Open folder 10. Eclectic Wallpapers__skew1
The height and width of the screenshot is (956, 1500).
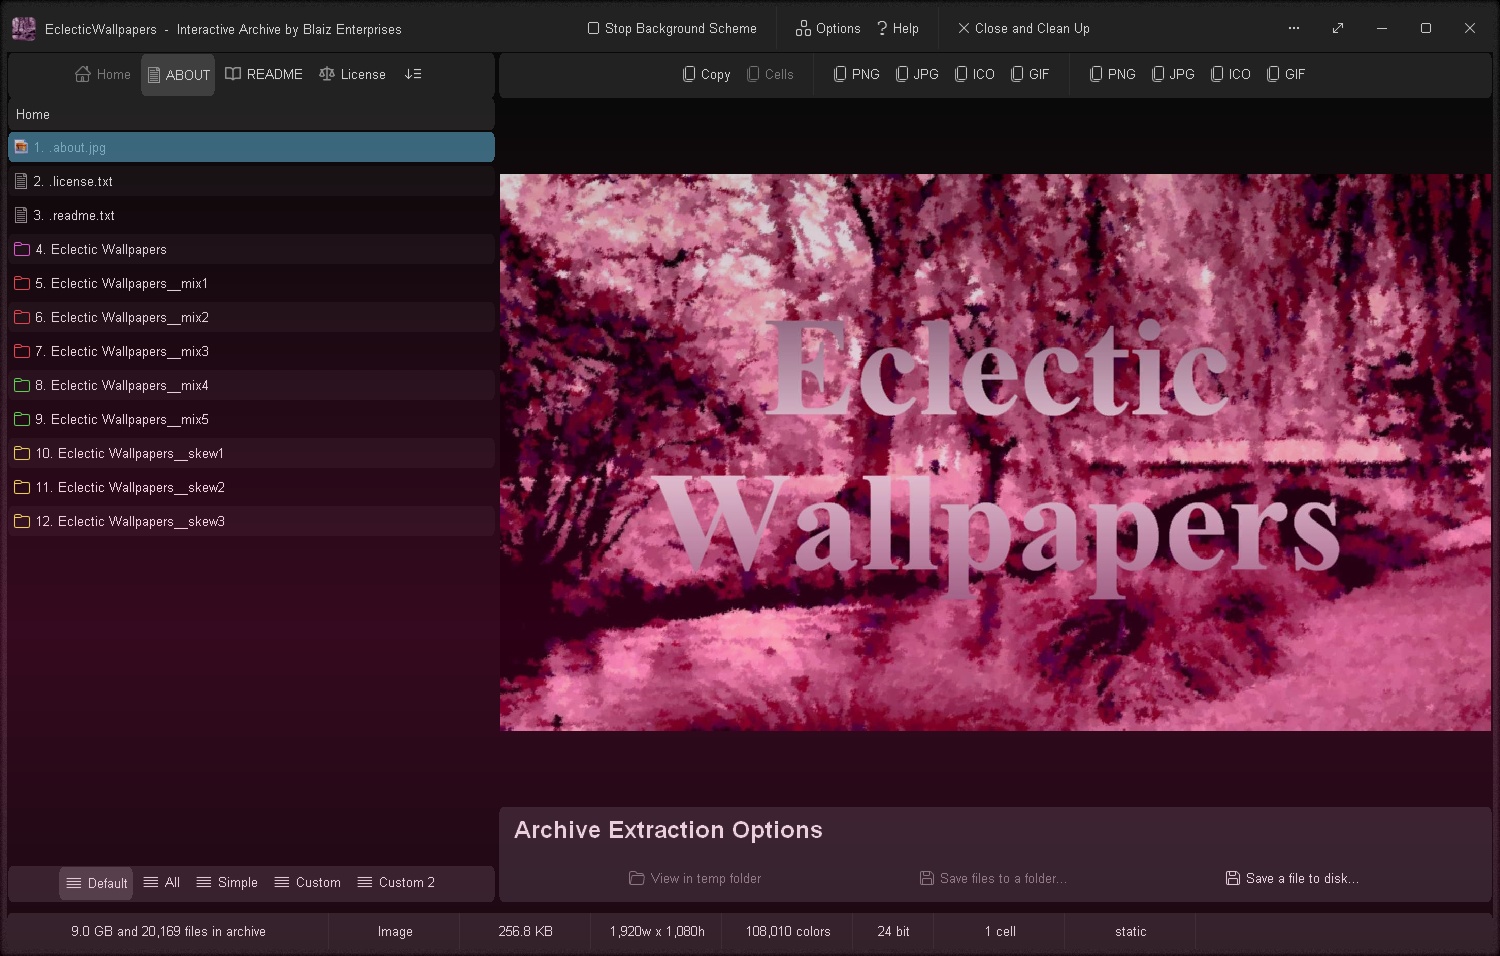click(251, 453)
